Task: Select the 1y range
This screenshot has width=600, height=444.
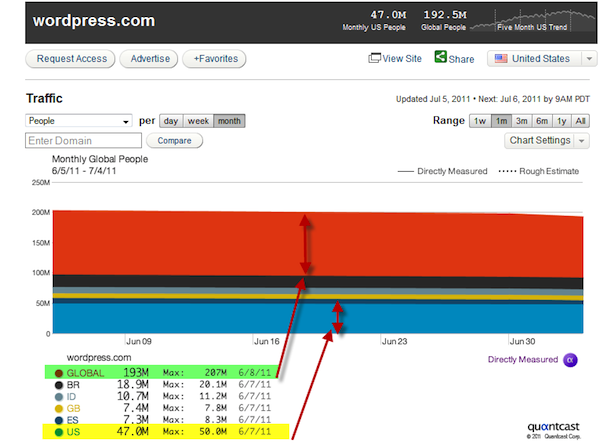Action: [562, 121]
